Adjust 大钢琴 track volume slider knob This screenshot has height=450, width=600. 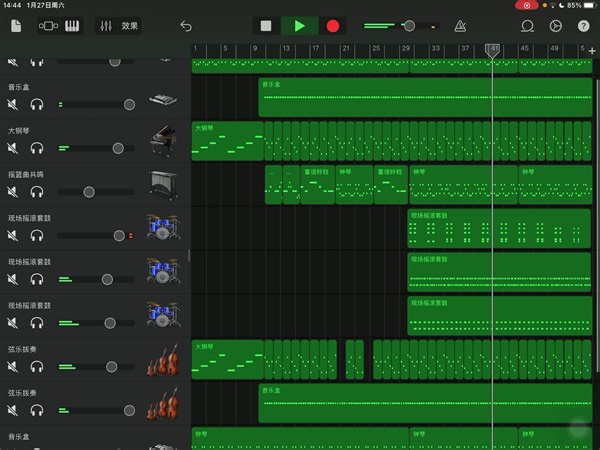(118, 148)
